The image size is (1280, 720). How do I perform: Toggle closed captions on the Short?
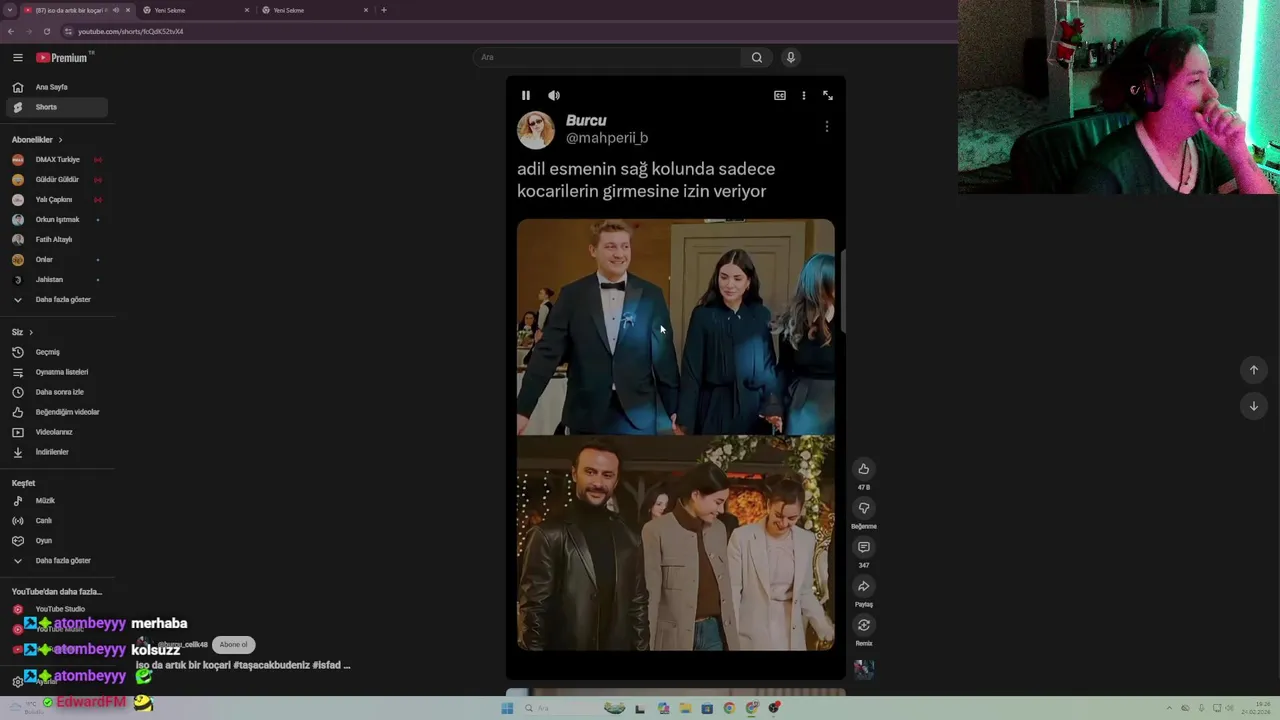coord(780,95)
